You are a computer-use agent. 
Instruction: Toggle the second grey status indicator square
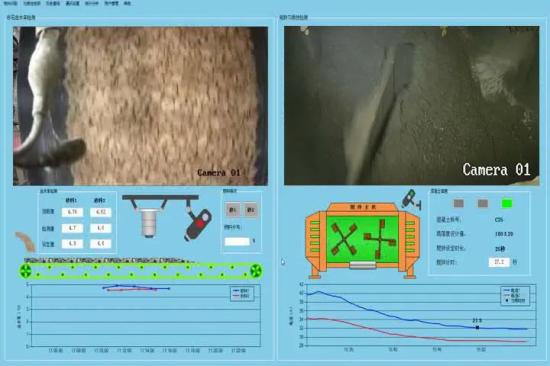click(483, 203)
